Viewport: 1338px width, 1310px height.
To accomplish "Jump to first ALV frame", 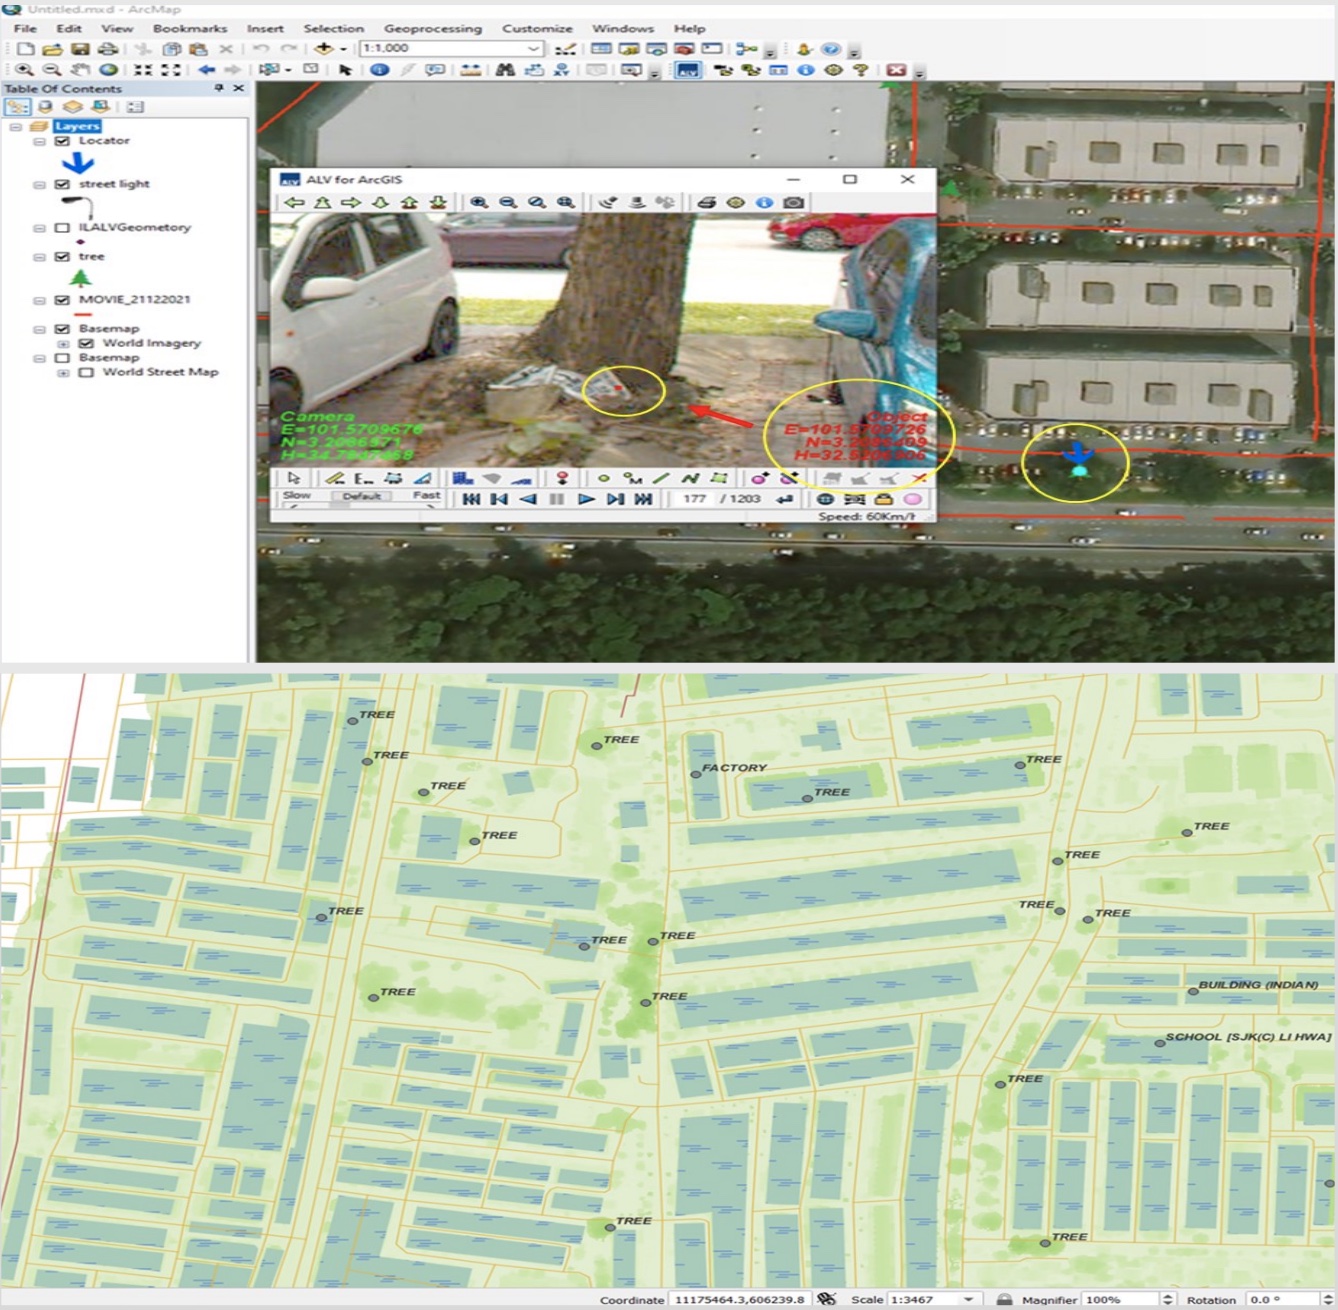I will point(471,499).
